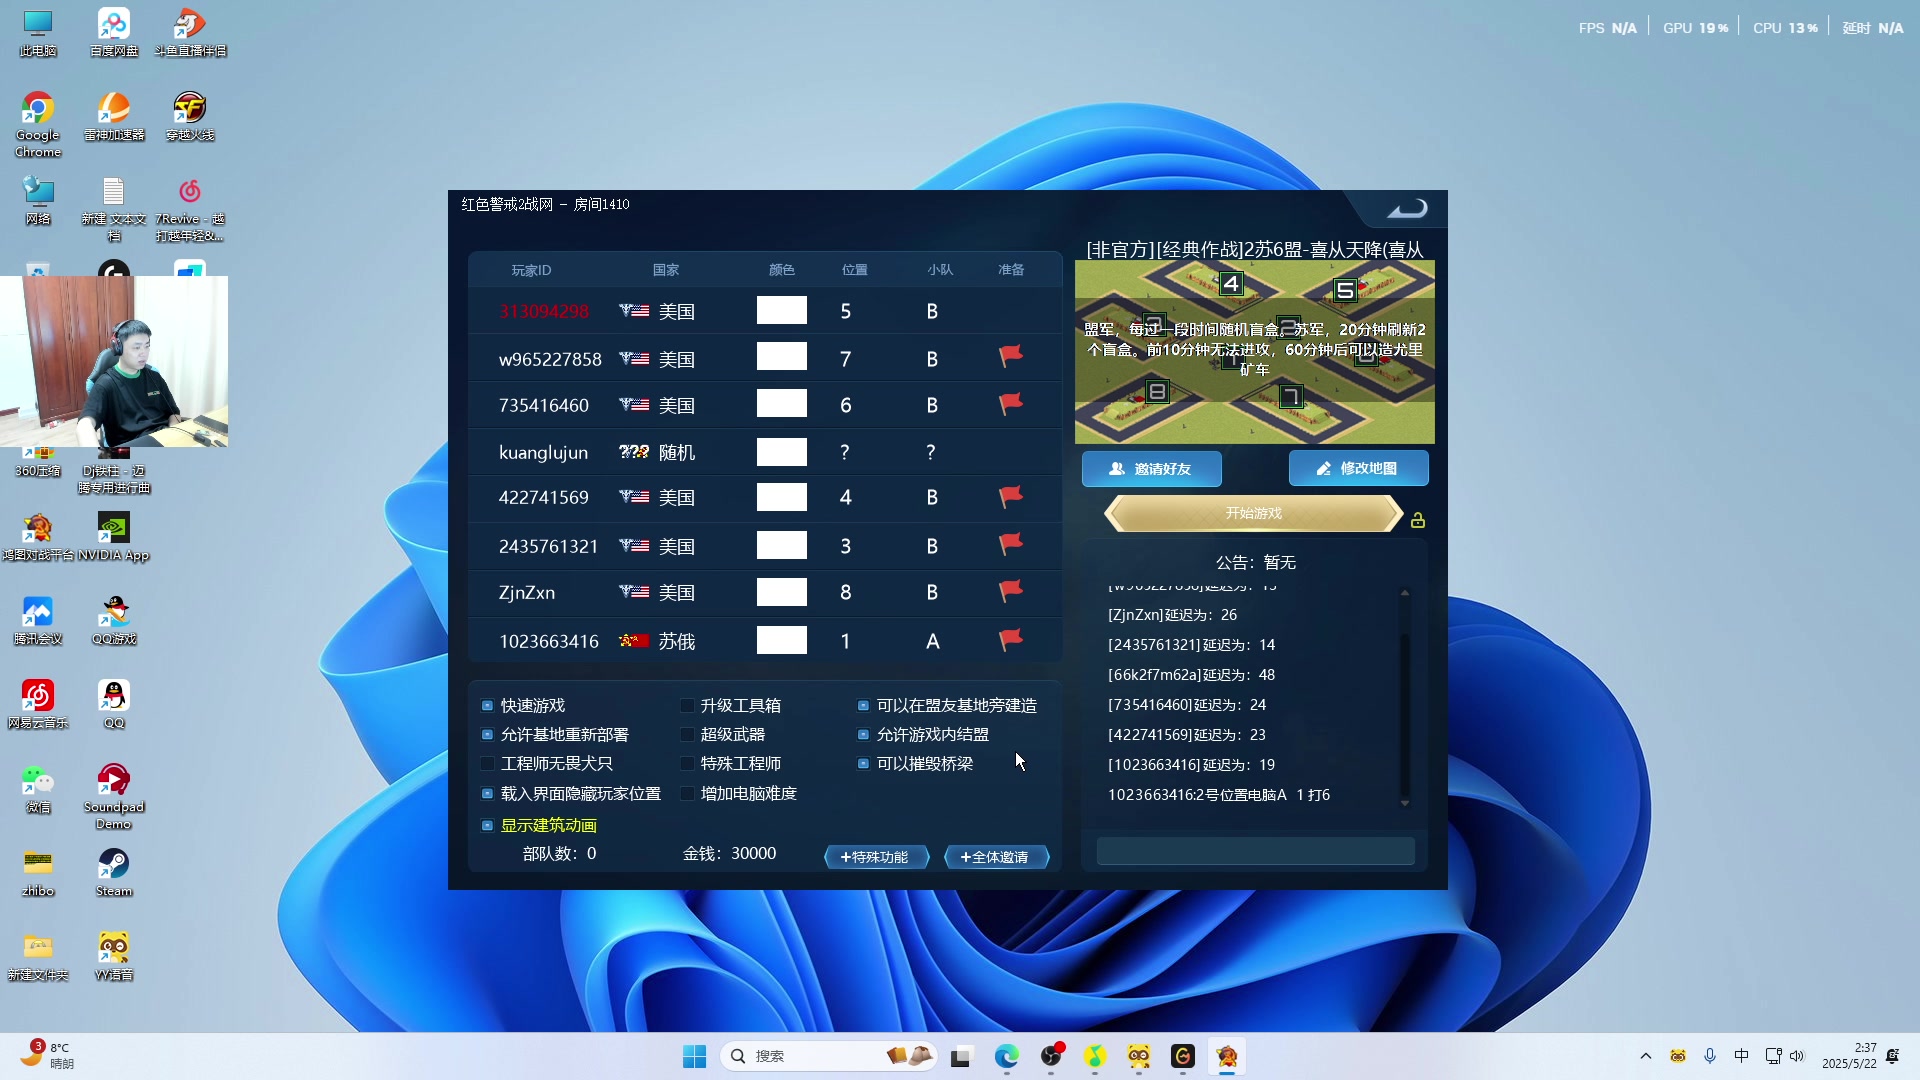The height and width of the screenshot is (1080, 1920).
Task: Click the Soviet flag for player 1023663416
Action: (x=634, y=641)
